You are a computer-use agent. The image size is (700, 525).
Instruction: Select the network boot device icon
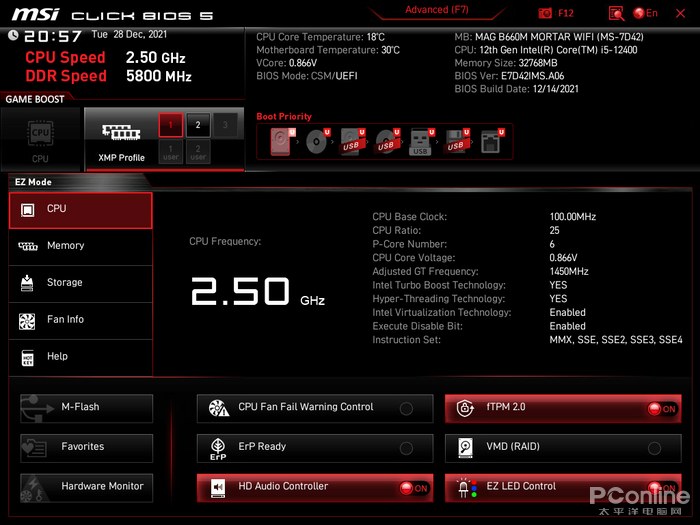coord(492,142)
